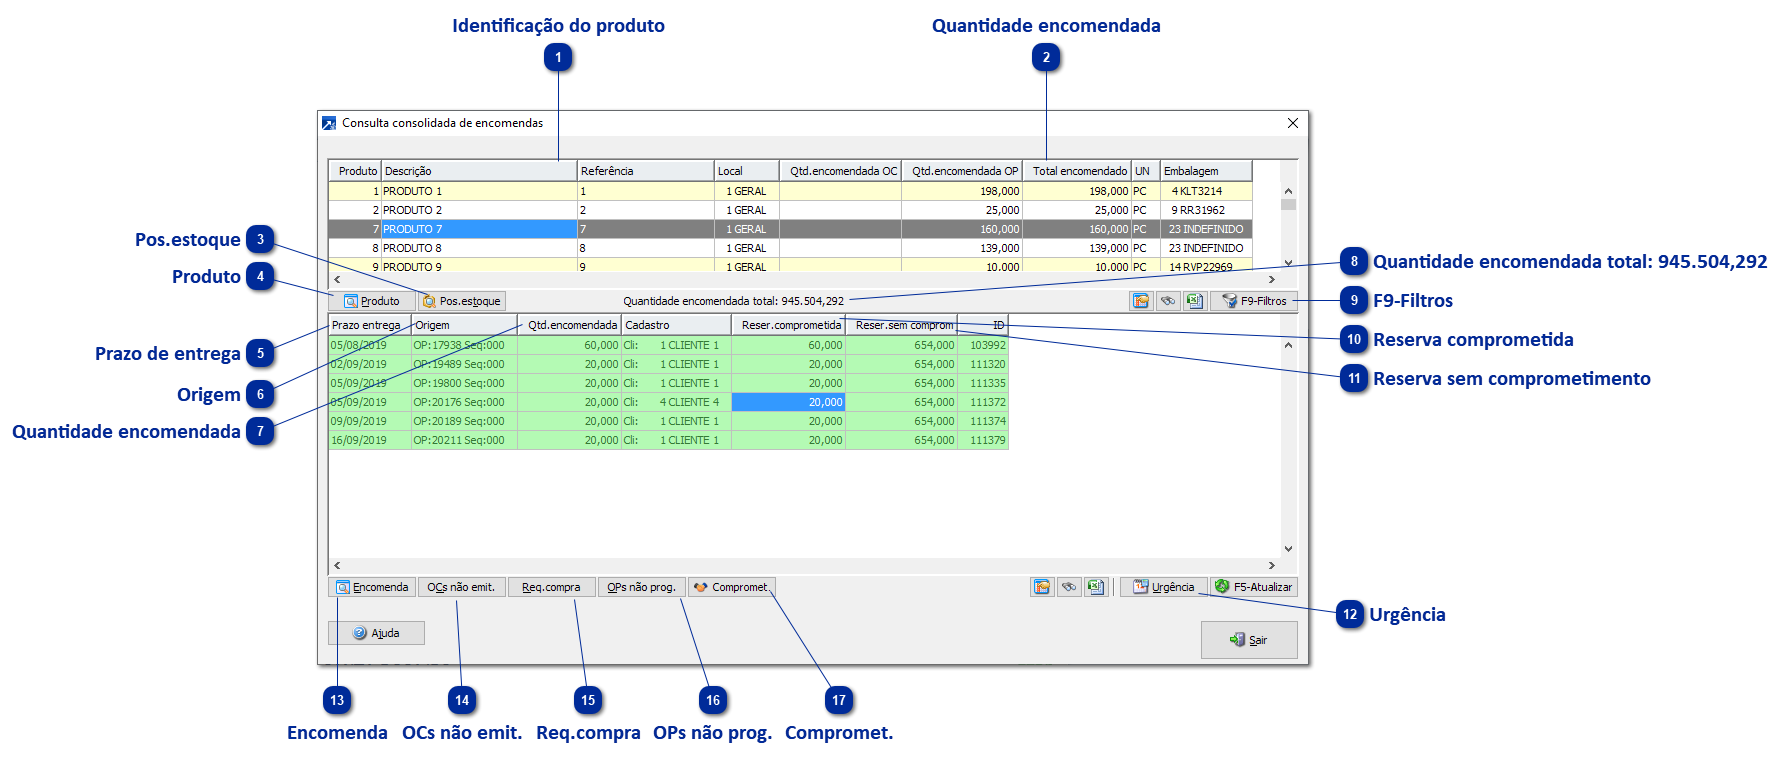Export the orders grid with the Excel icon near Urgência

pos(1096,587)
